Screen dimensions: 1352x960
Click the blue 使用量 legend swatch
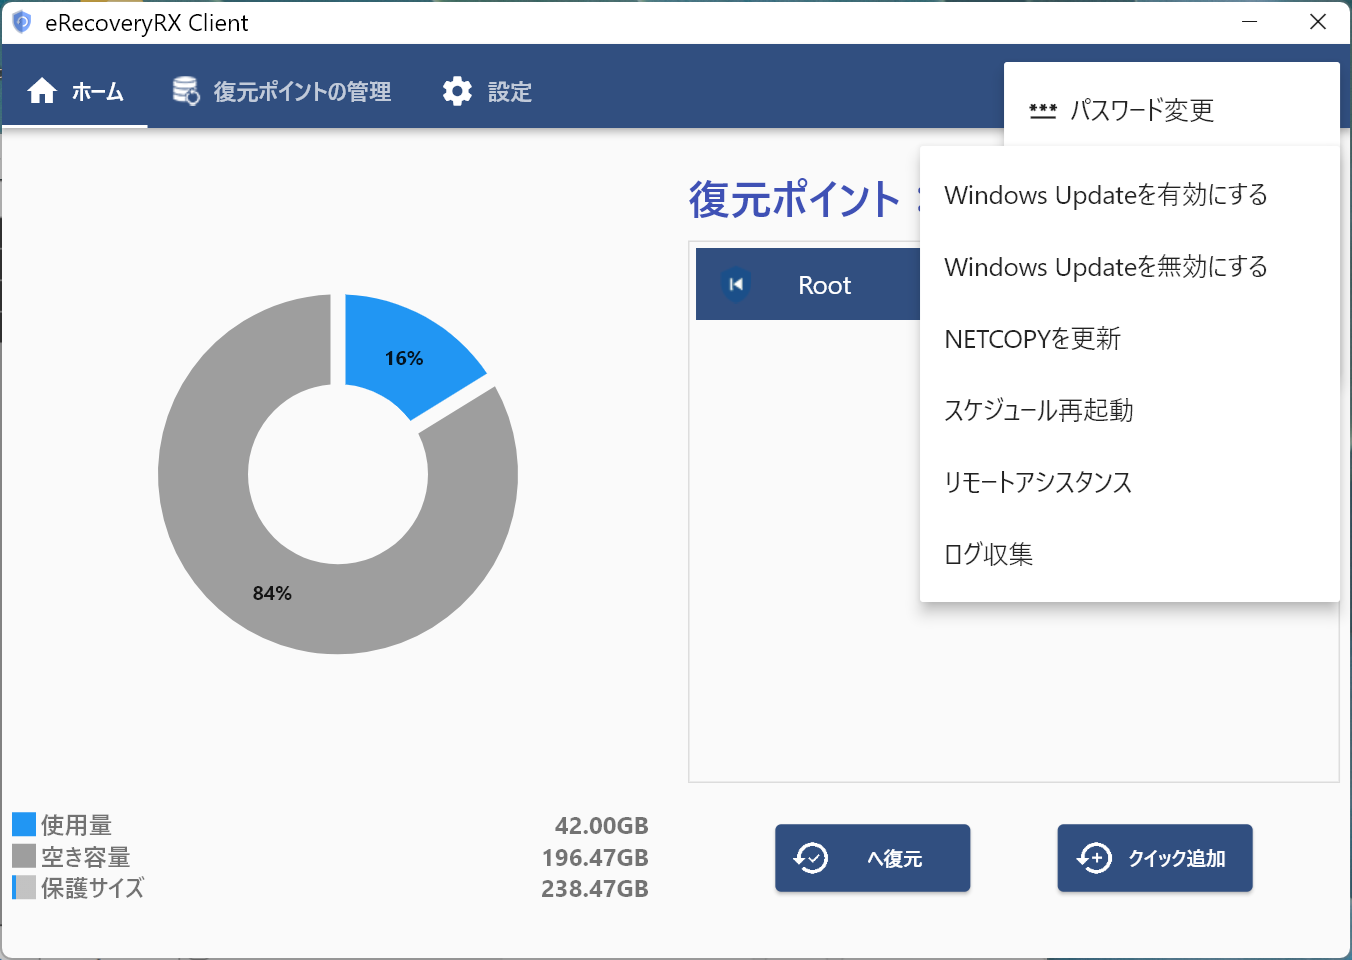tap(24, 825)
